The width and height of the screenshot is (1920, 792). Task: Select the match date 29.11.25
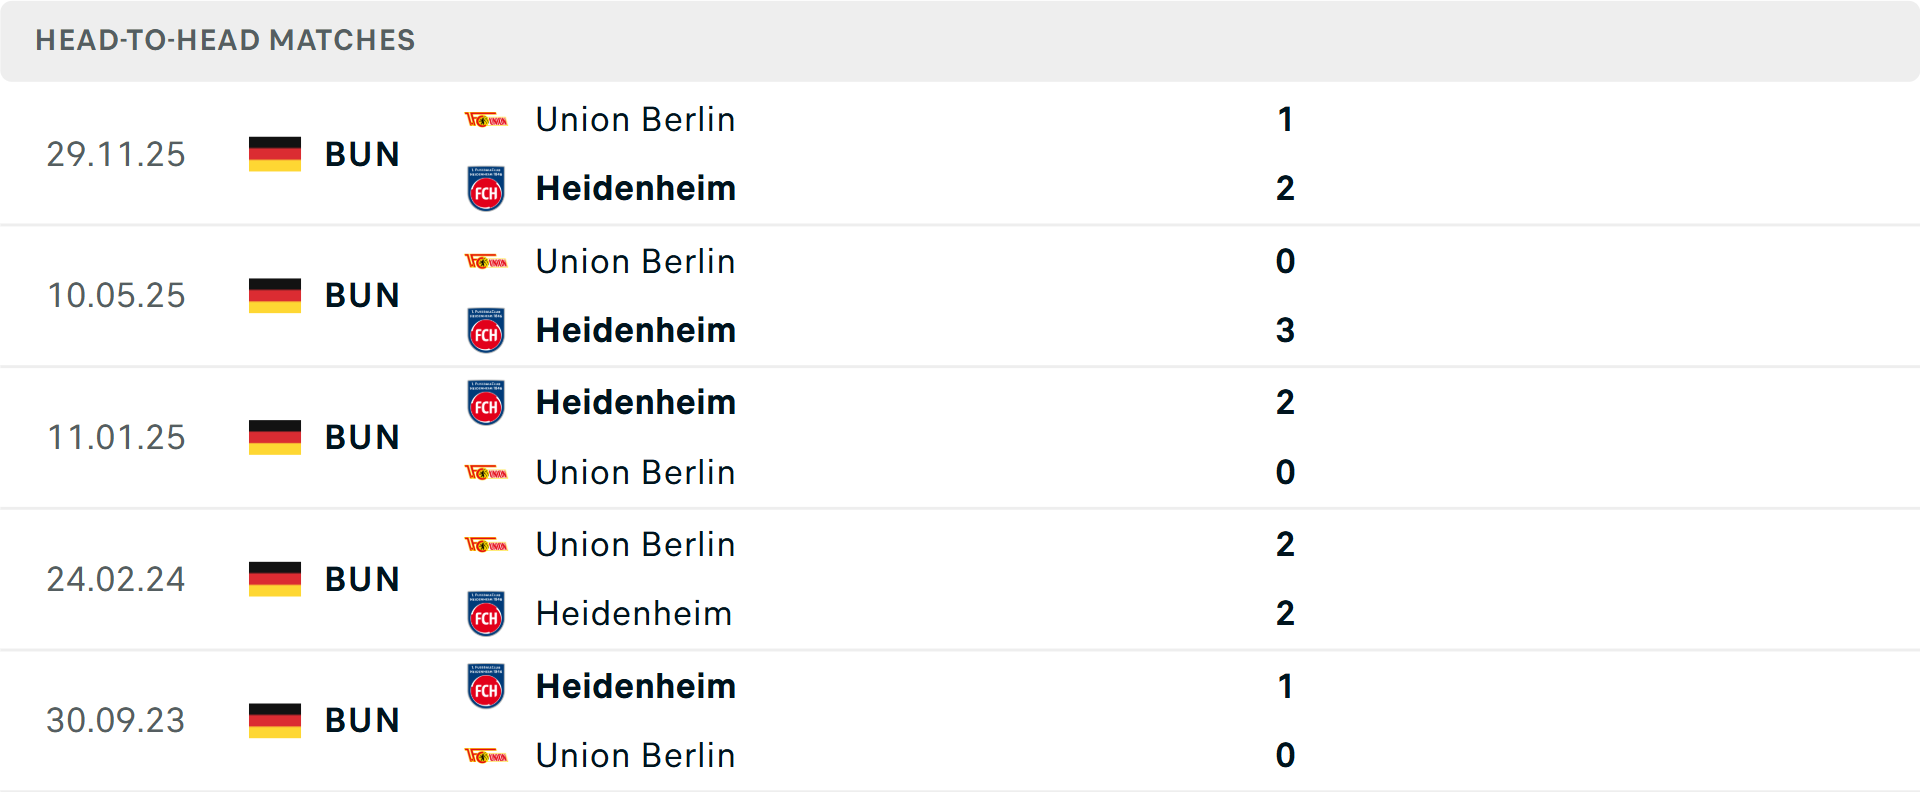coord(116,154)
